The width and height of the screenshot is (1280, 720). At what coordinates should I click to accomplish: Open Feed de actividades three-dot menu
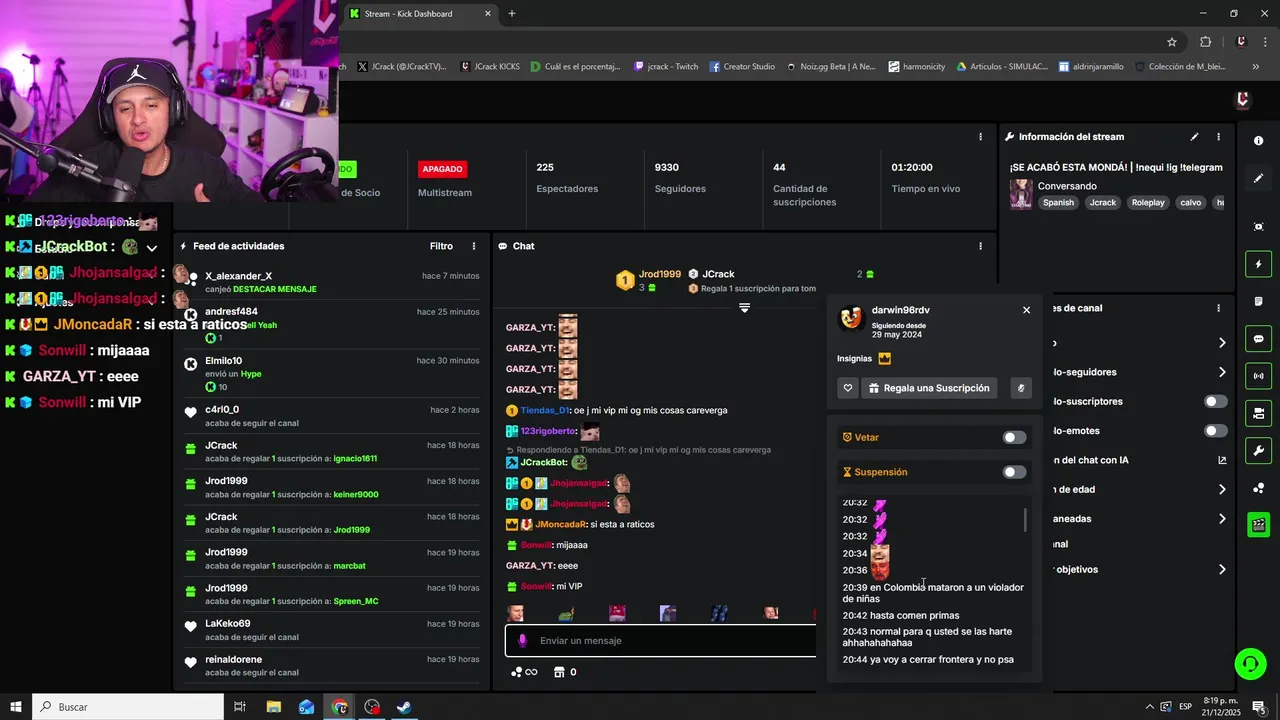coord(474,246)
